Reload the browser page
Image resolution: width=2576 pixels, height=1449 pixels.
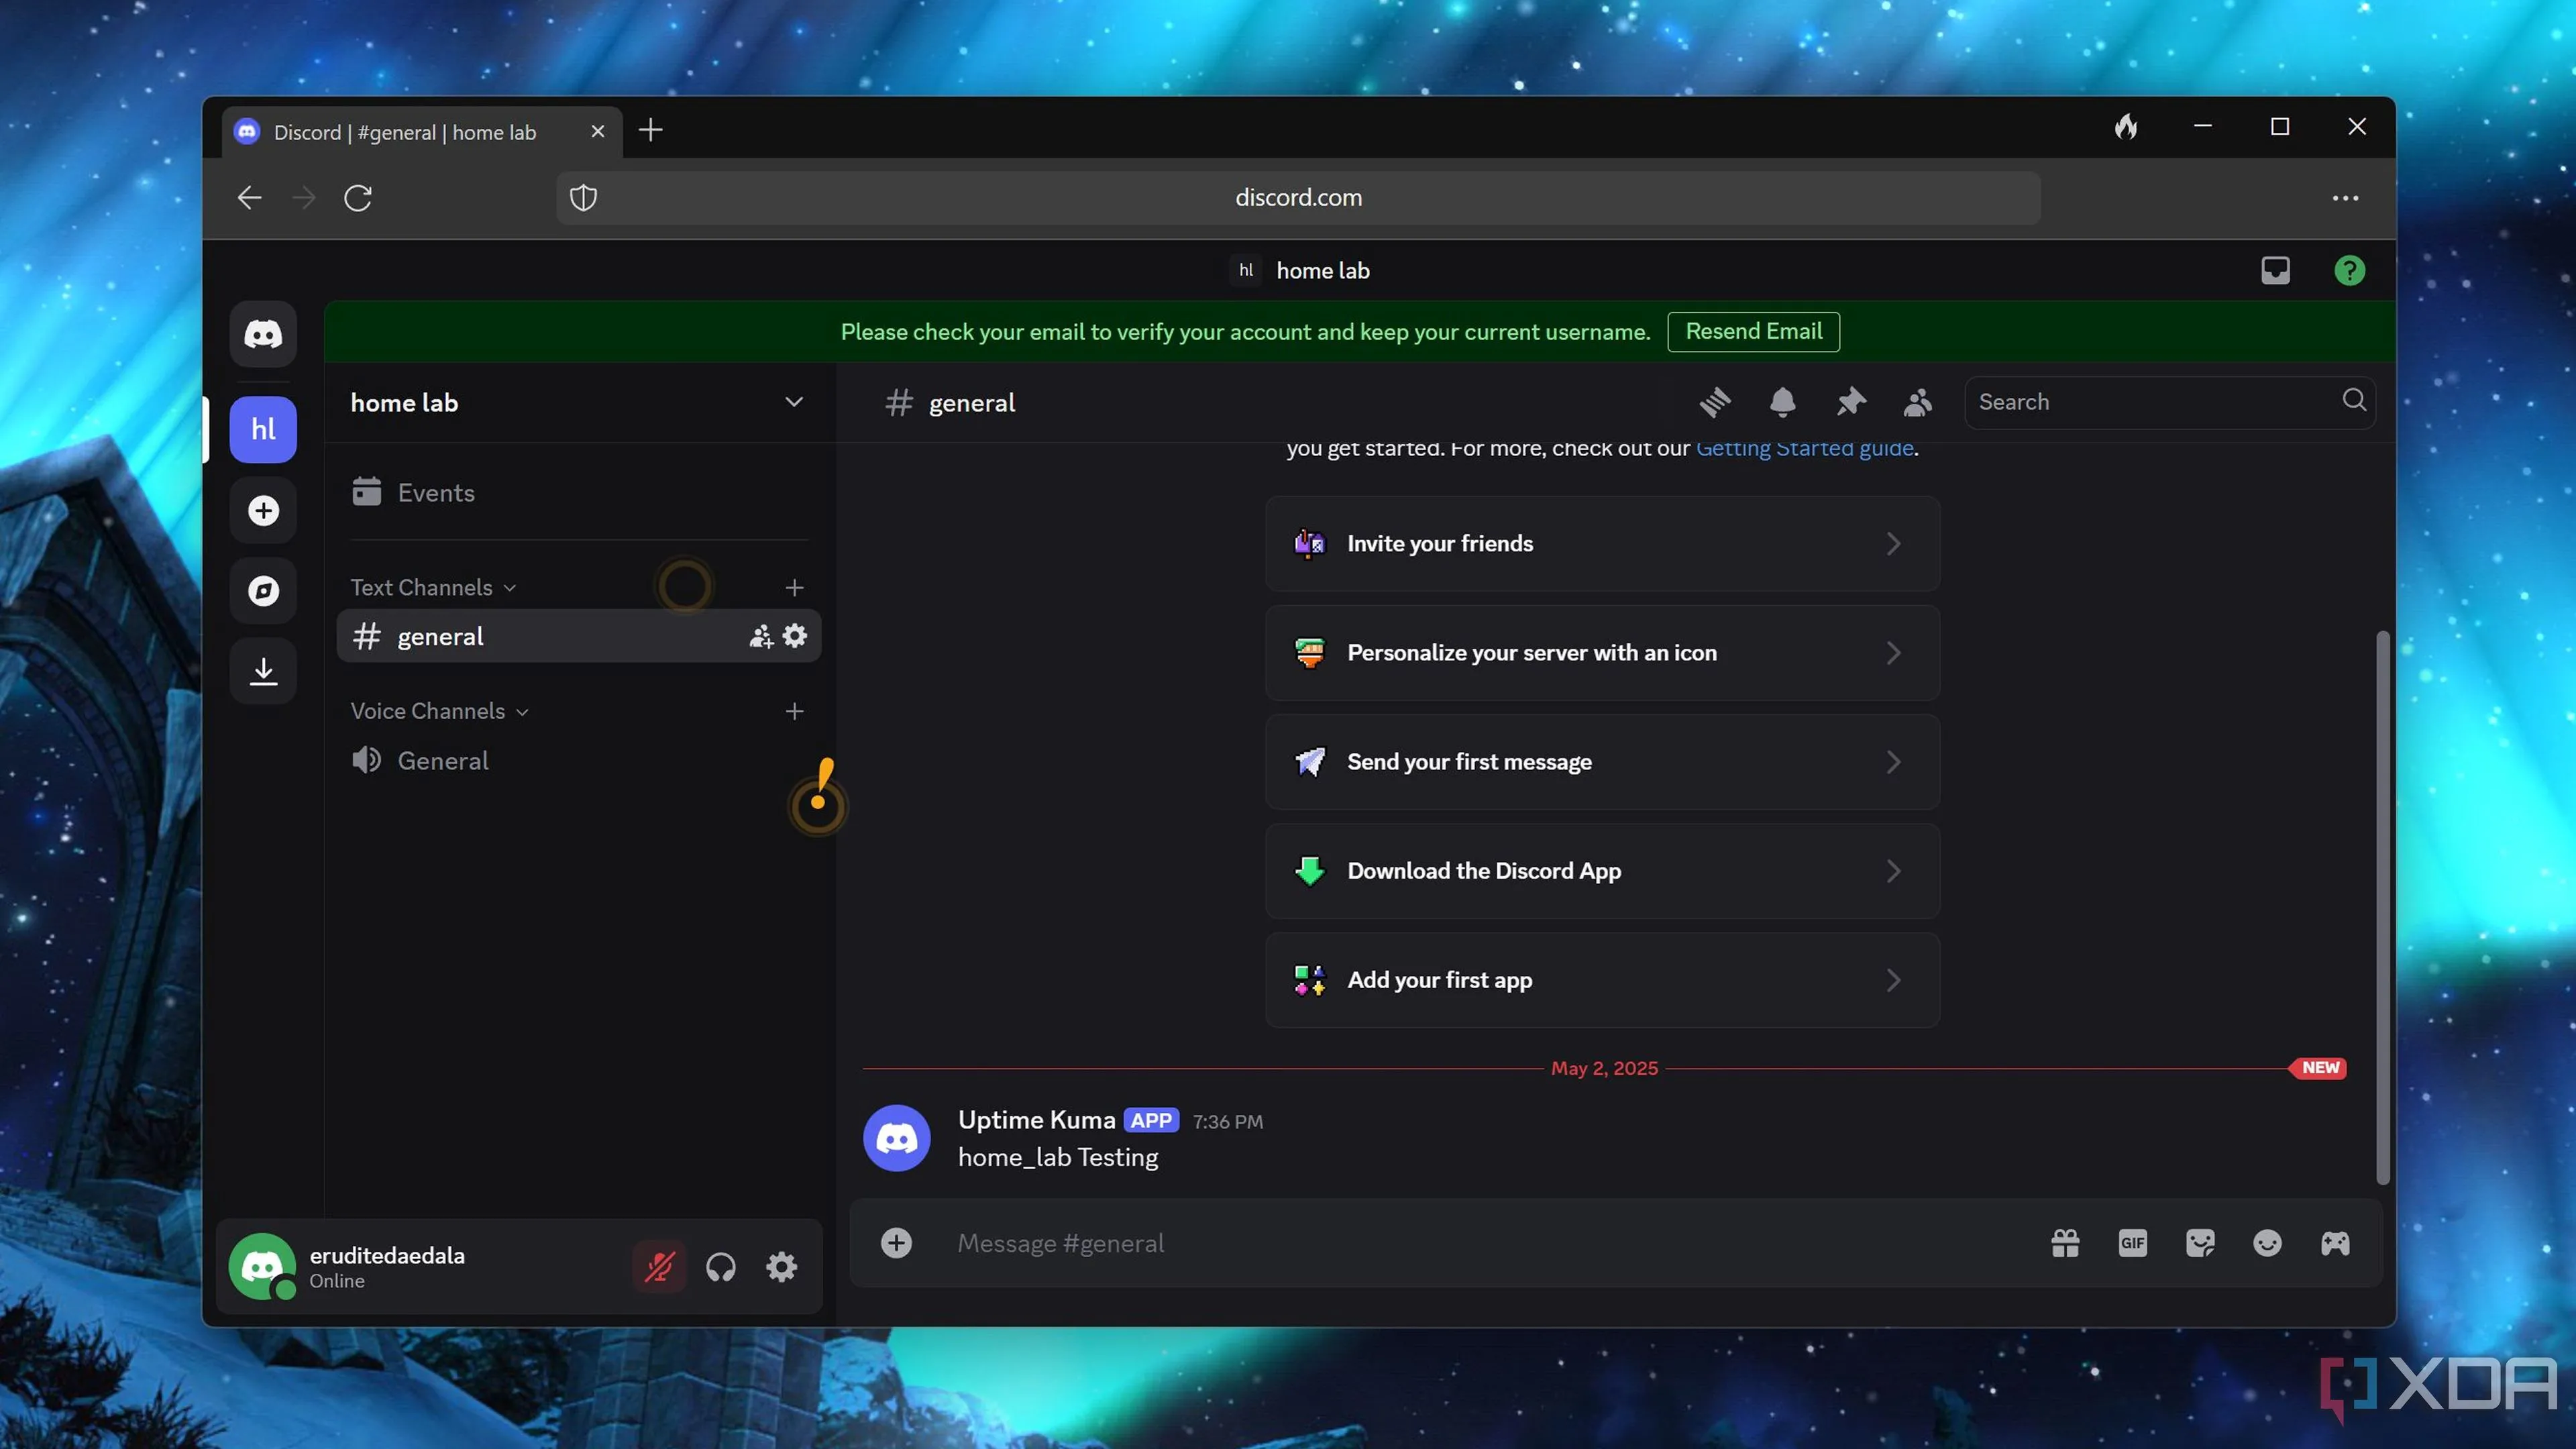358,198
